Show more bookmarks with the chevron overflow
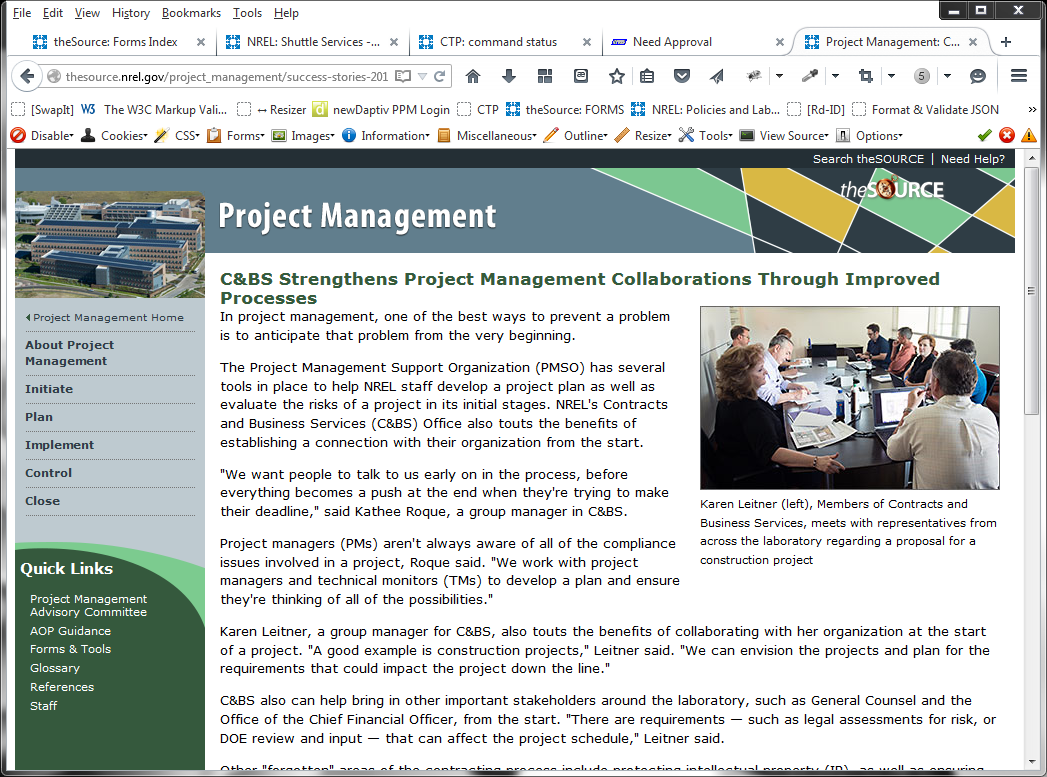1047x777 pixels. (1032, 109)
